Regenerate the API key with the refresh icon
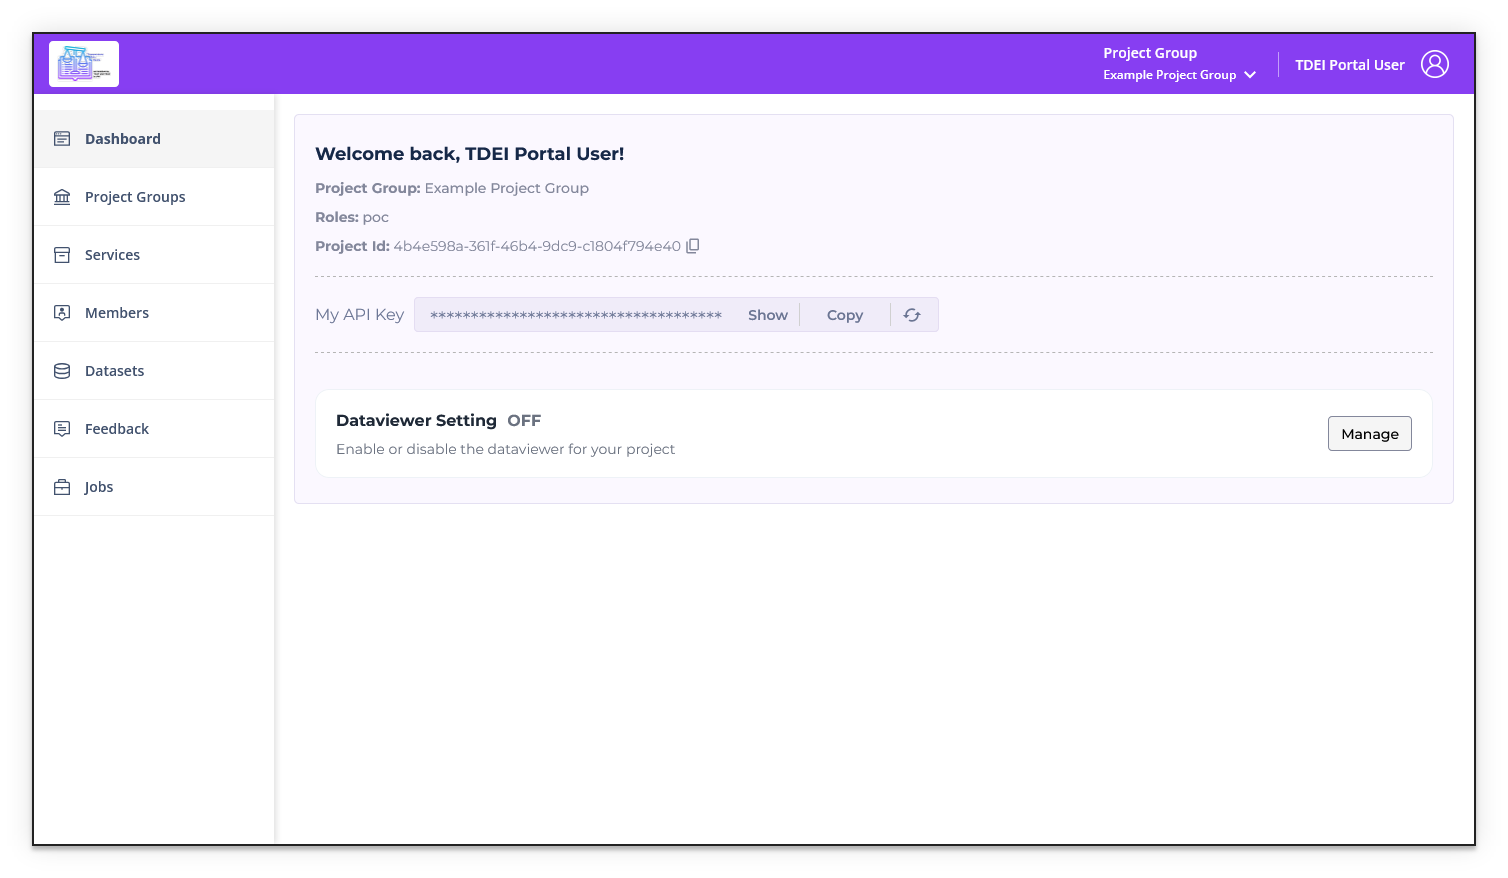Viewport: 1508px width, 878px height. click(911, 314)
